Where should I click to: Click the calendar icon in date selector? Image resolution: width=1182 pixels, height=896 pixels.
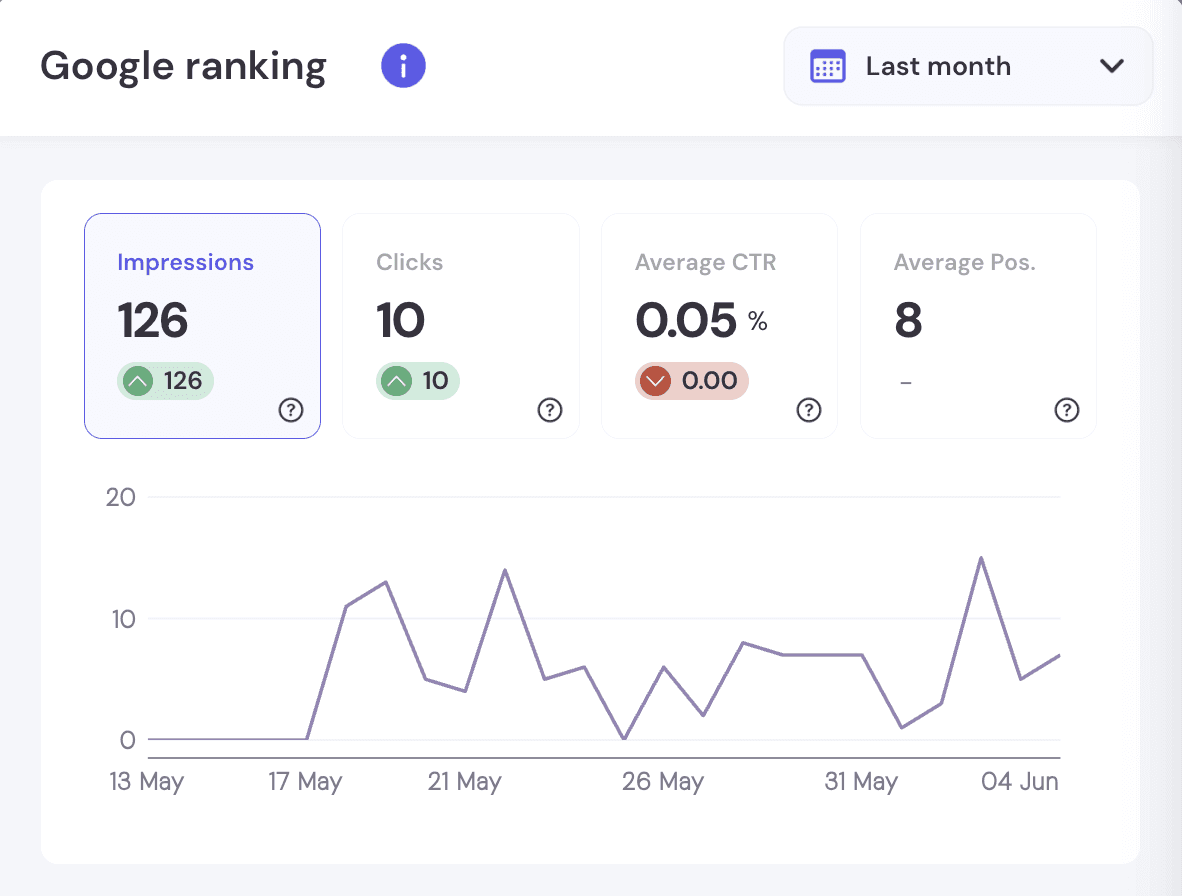[828, 66]
